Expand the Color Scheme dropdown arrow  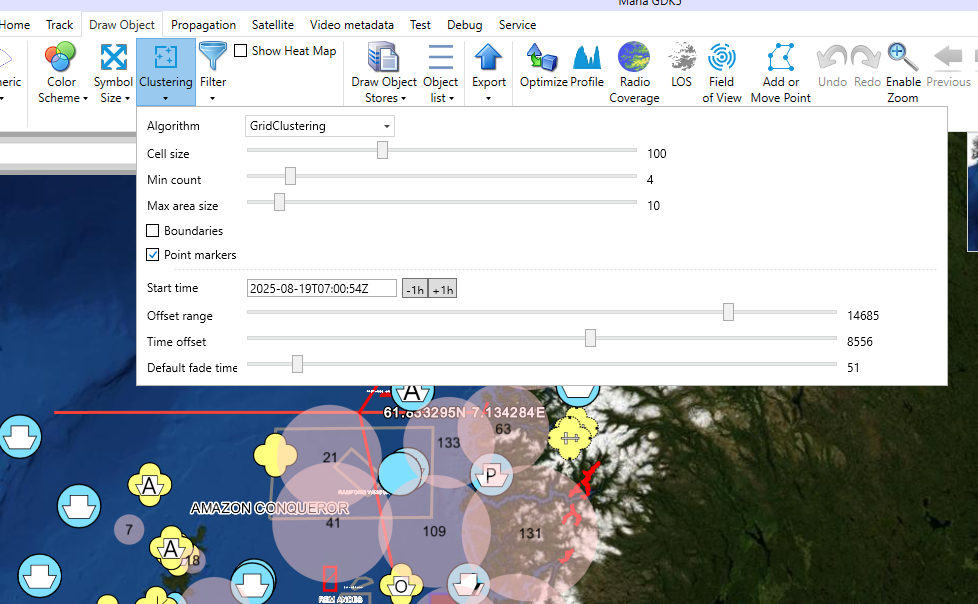pos(85,99)
